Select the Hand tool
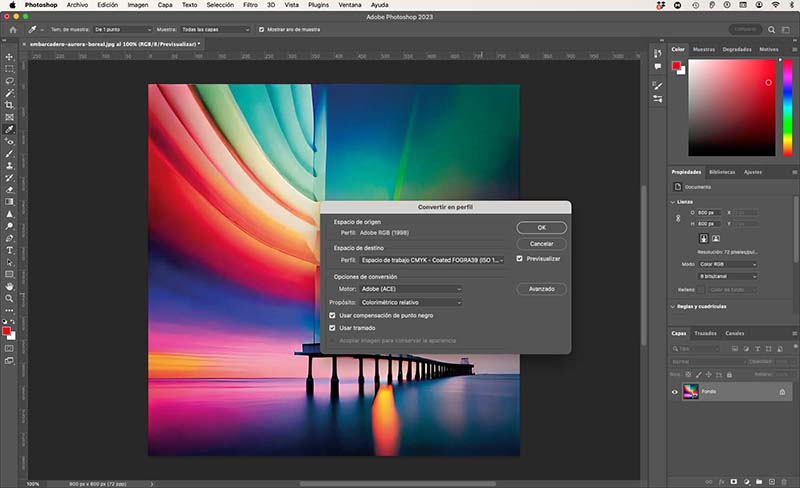Screen dimensions: 800x488 click(9, 286)
